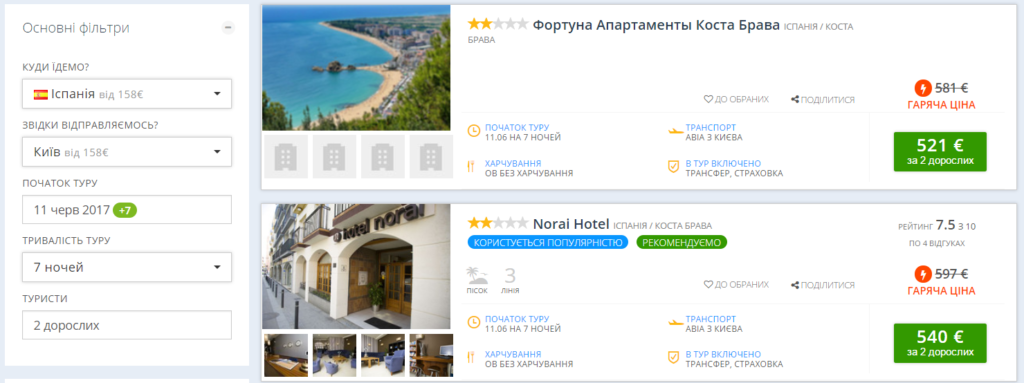Open the по 4 відгуках reviews link
This screenshot has height=383, width=1024.
(936, 243)
